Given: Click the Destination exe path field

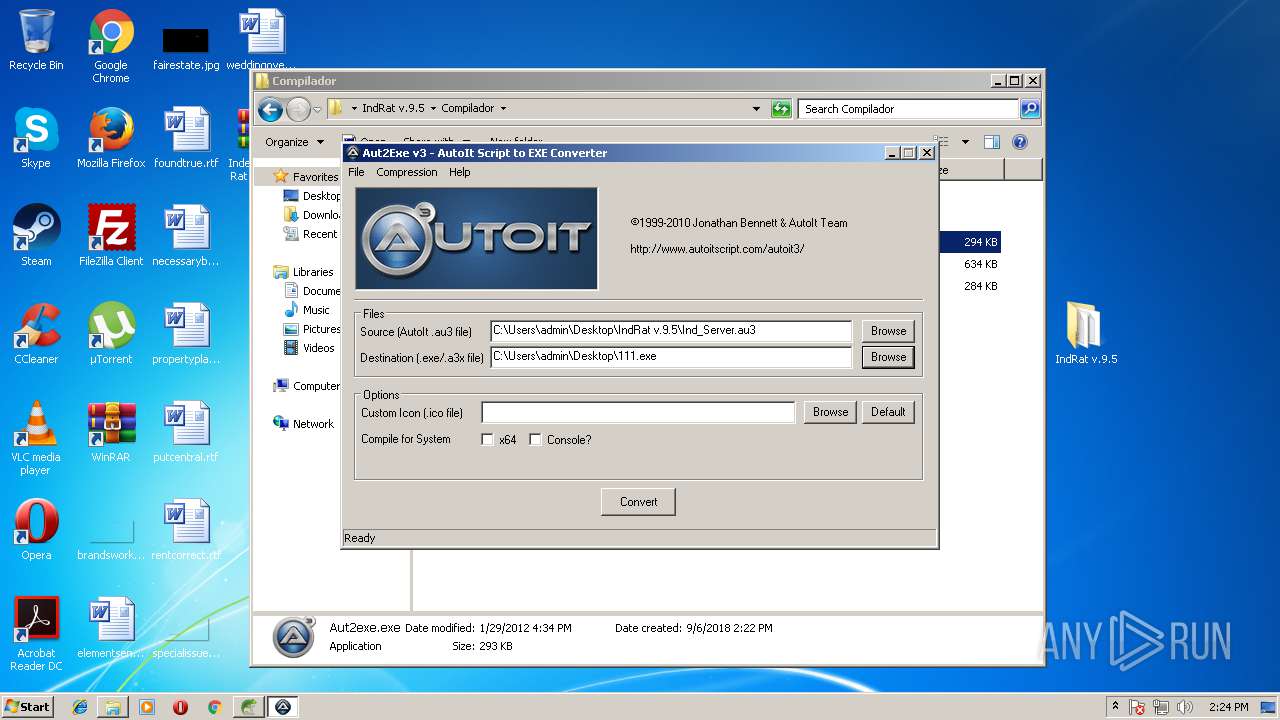Looking at the screenshot, I should [x=671, y=357].
